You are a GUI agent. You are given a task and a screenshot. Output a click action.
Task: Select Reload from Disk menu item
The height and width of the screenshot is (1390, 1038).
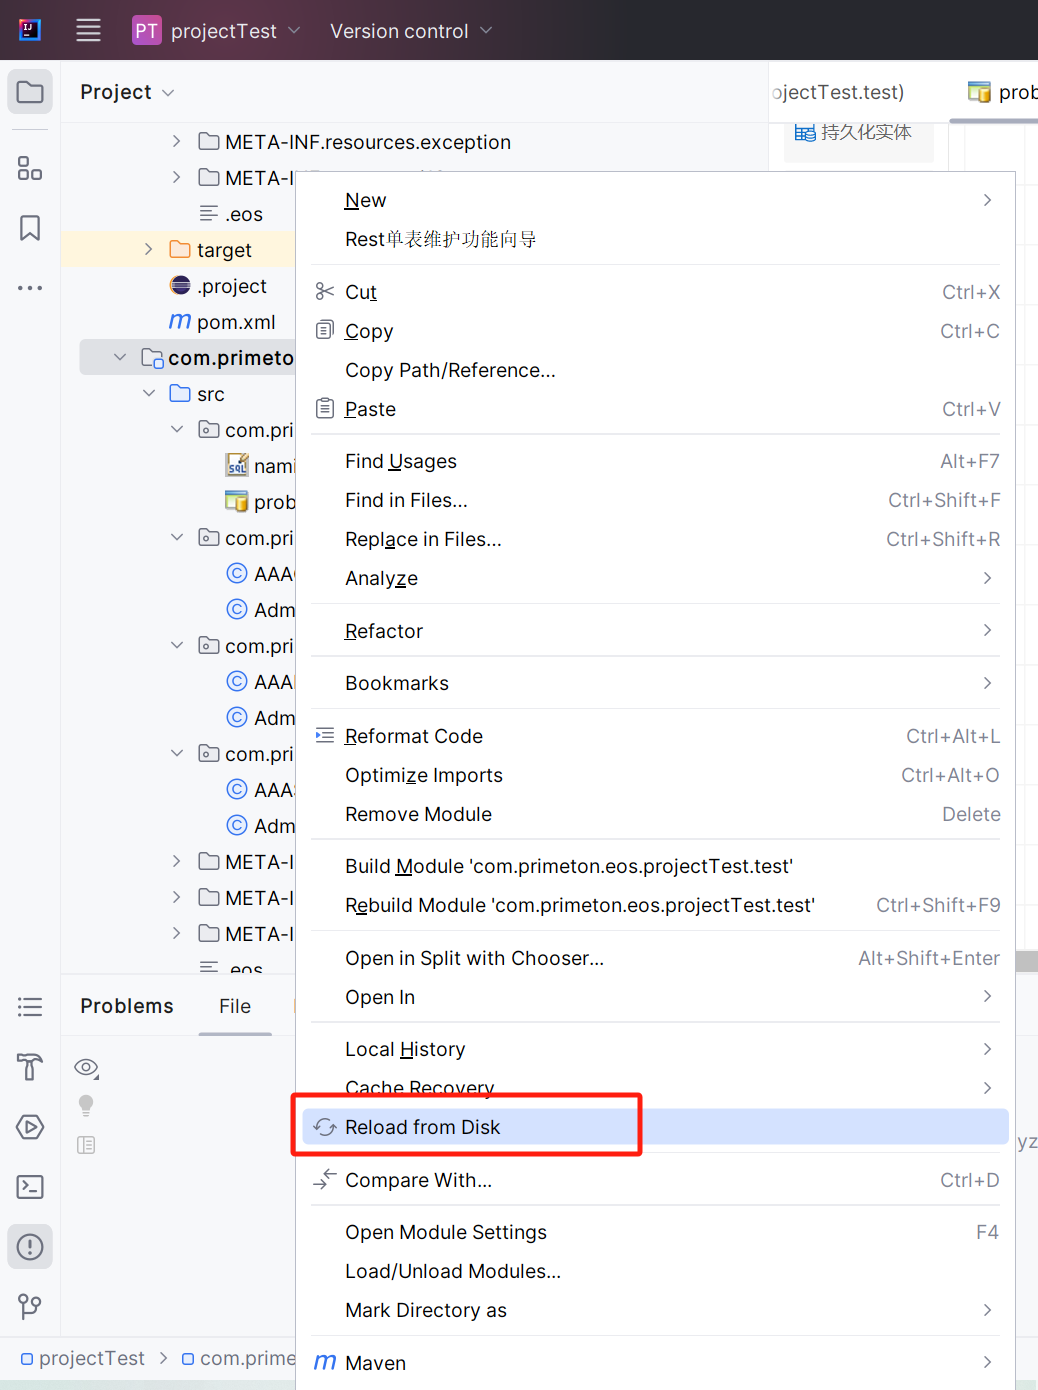[x=422, y=1127]
